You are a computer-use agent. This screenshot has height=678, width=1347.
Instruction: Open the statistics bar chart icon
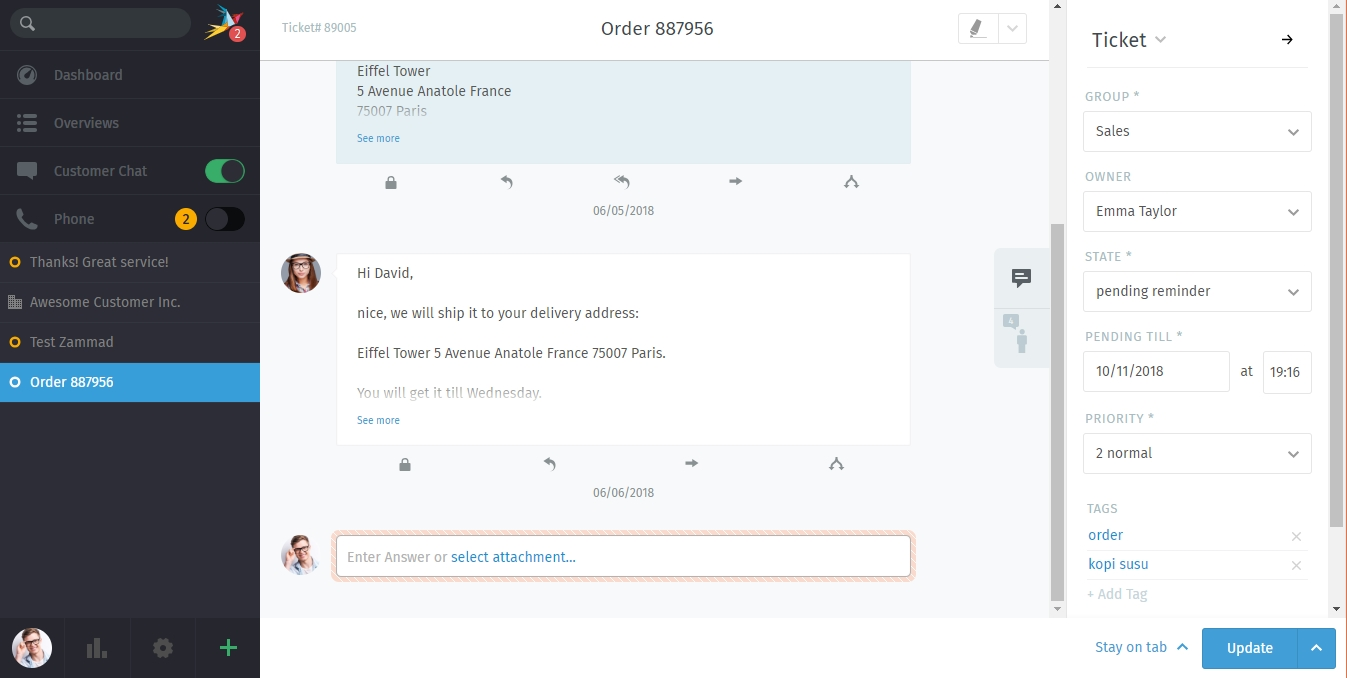click(x=97, y=648)
